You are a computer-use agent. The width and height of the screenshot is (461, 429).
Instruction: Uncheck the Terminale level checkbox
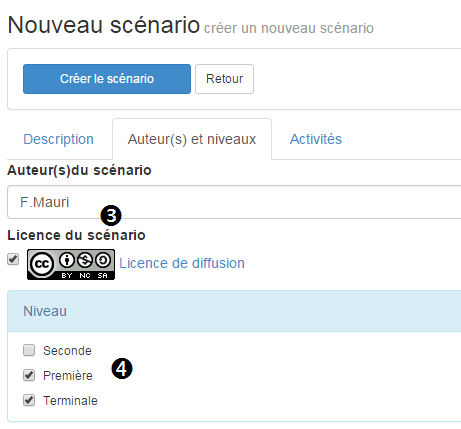(29, 400)
